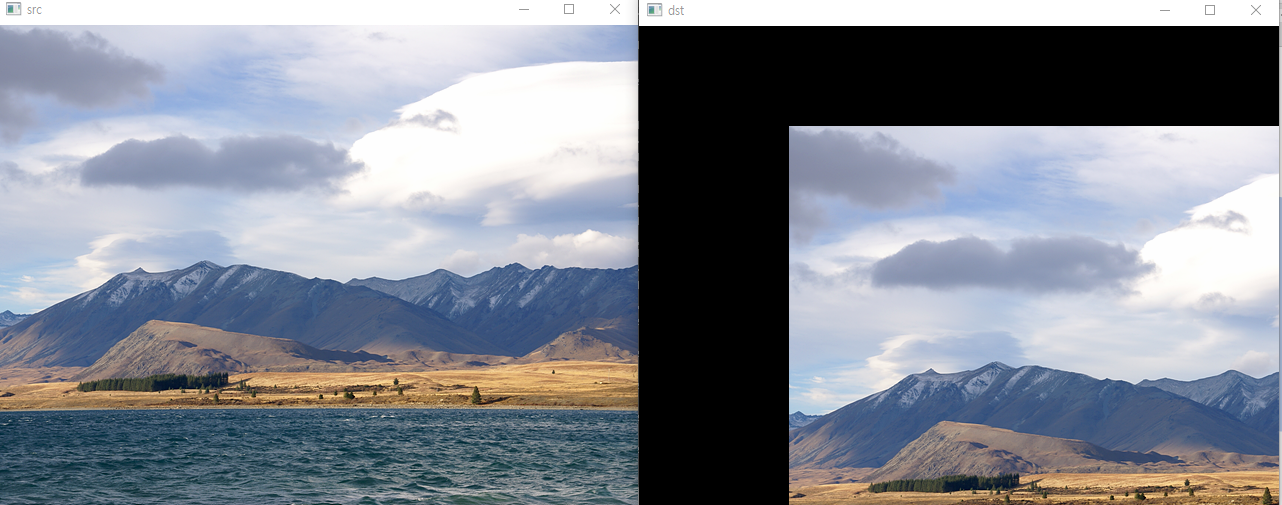The height and width of the screenshot is (505, 1282).
Task: Click the shifted landscape image in dst window
Action: point(1034,315)
